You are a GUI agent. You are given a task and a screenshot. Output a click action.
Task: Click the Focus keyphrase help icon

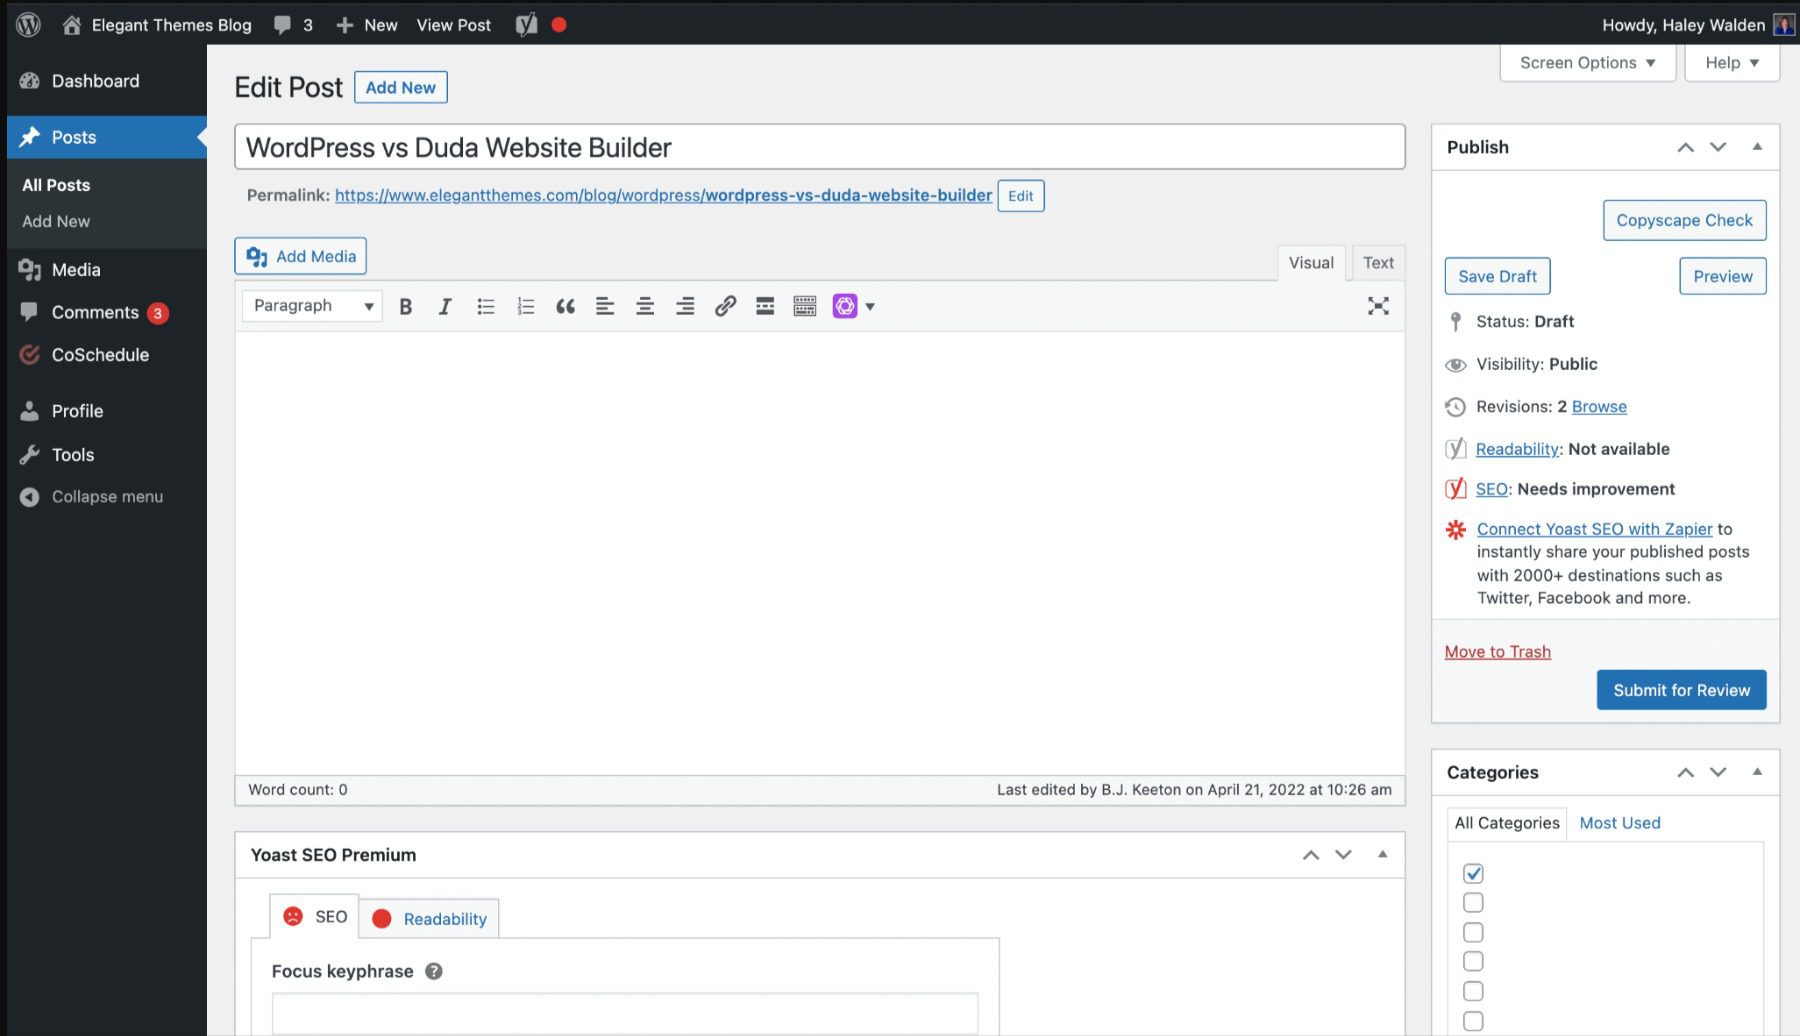[433, 971]
